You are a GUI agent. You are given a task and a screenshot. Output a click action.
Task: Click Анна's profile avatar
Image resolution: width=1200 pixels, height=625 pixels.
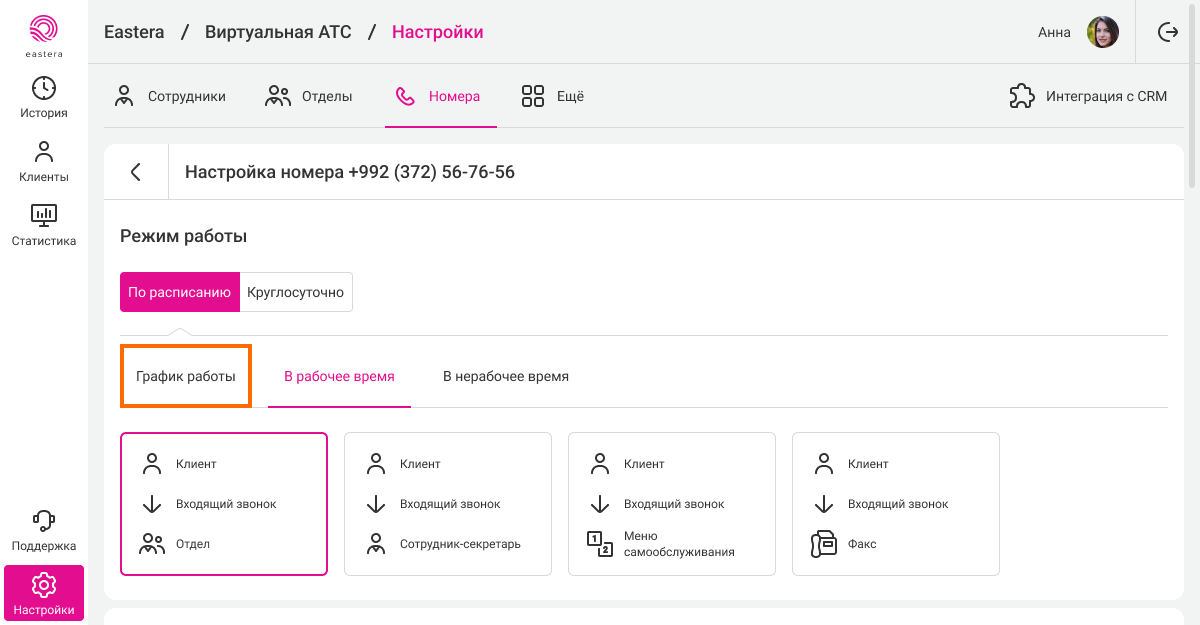pos(1102,32)
